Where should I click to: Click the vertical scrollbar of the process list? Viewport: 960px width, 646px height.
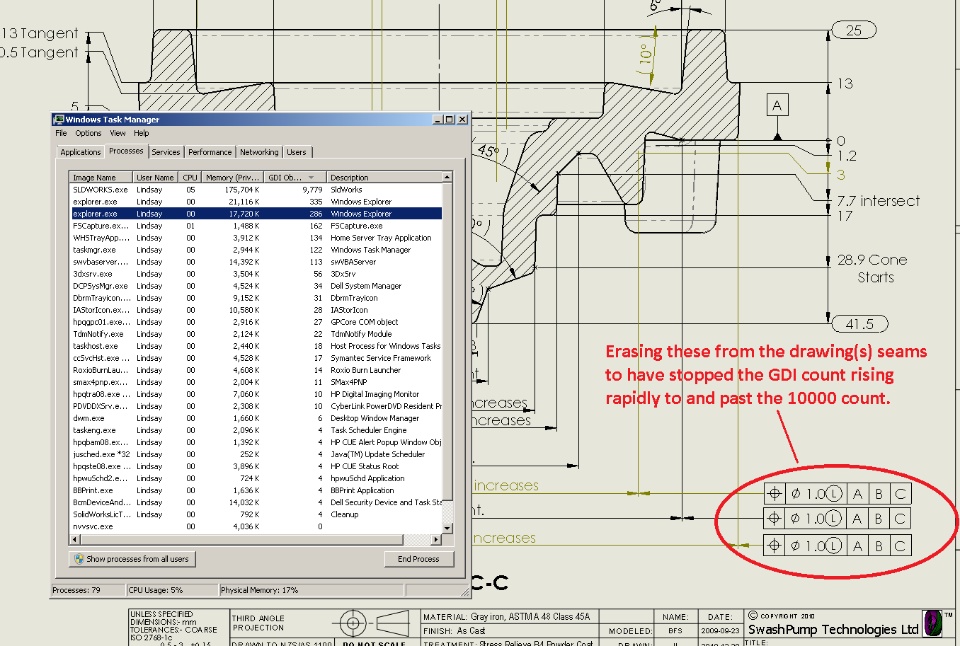tap(447, 352)
